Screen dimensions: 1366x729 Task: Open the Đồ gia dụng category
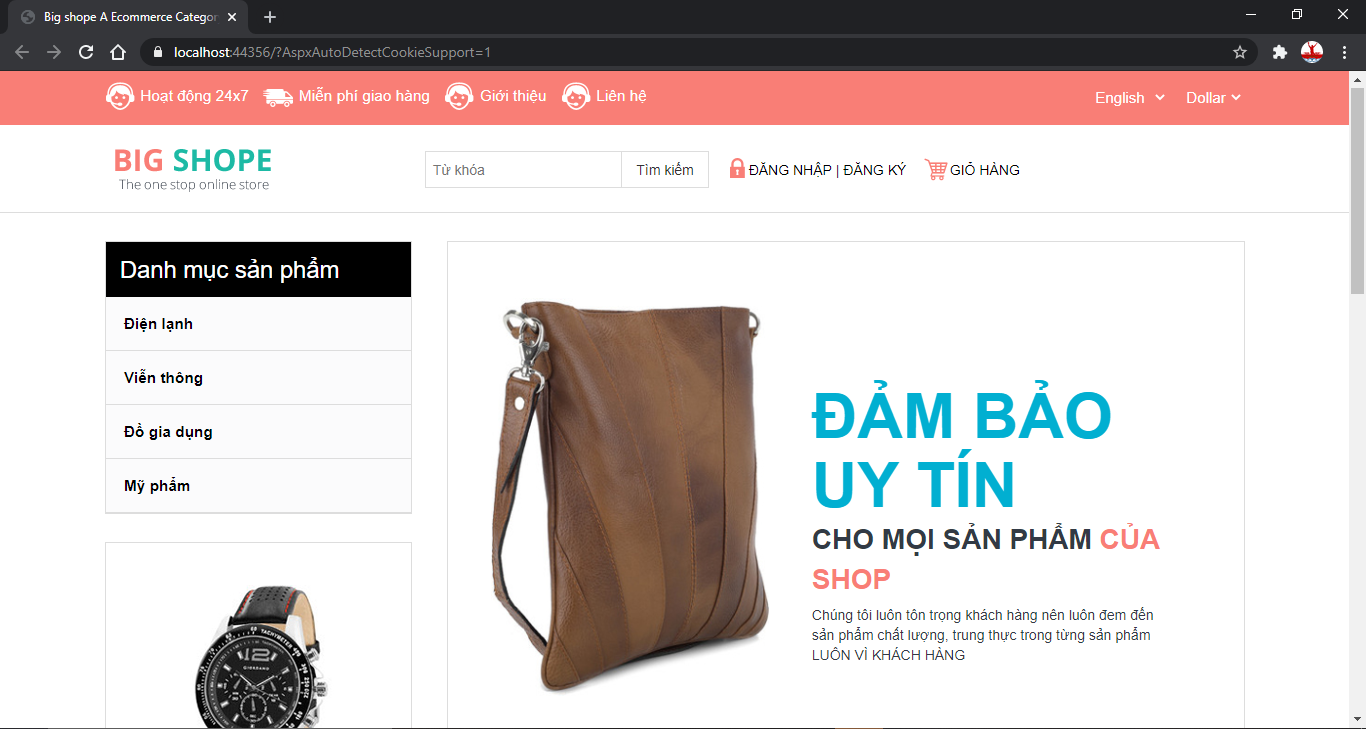tap(258, 432)
